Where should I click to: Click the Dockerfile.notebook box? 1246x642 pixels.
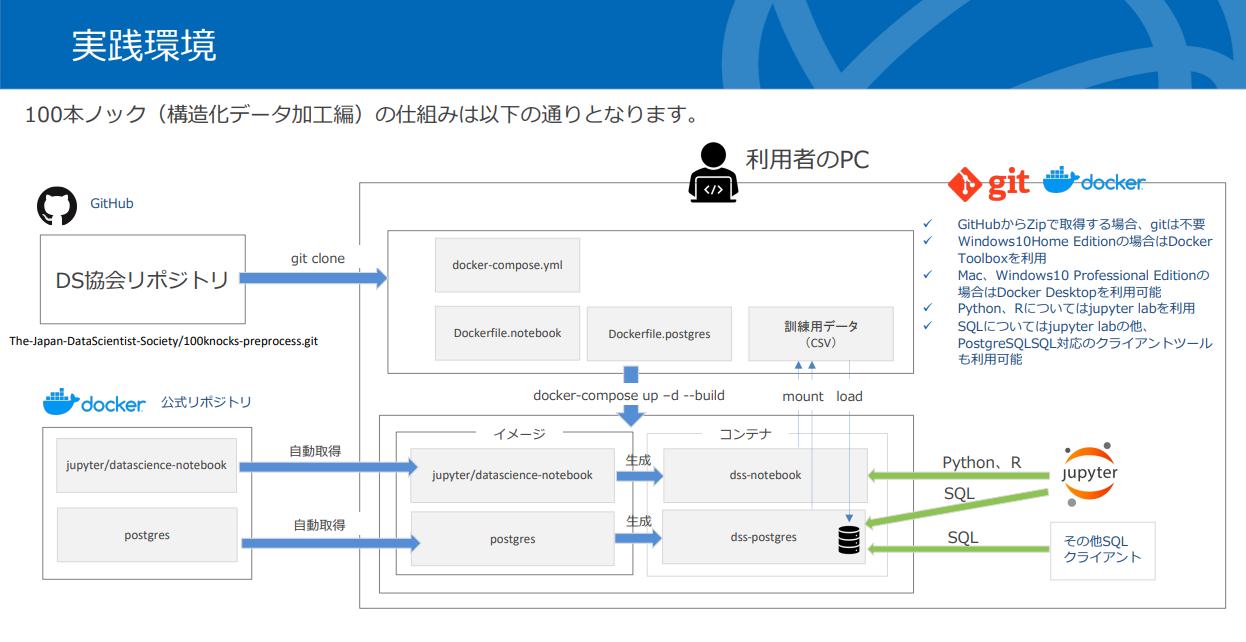coord(507,333)
